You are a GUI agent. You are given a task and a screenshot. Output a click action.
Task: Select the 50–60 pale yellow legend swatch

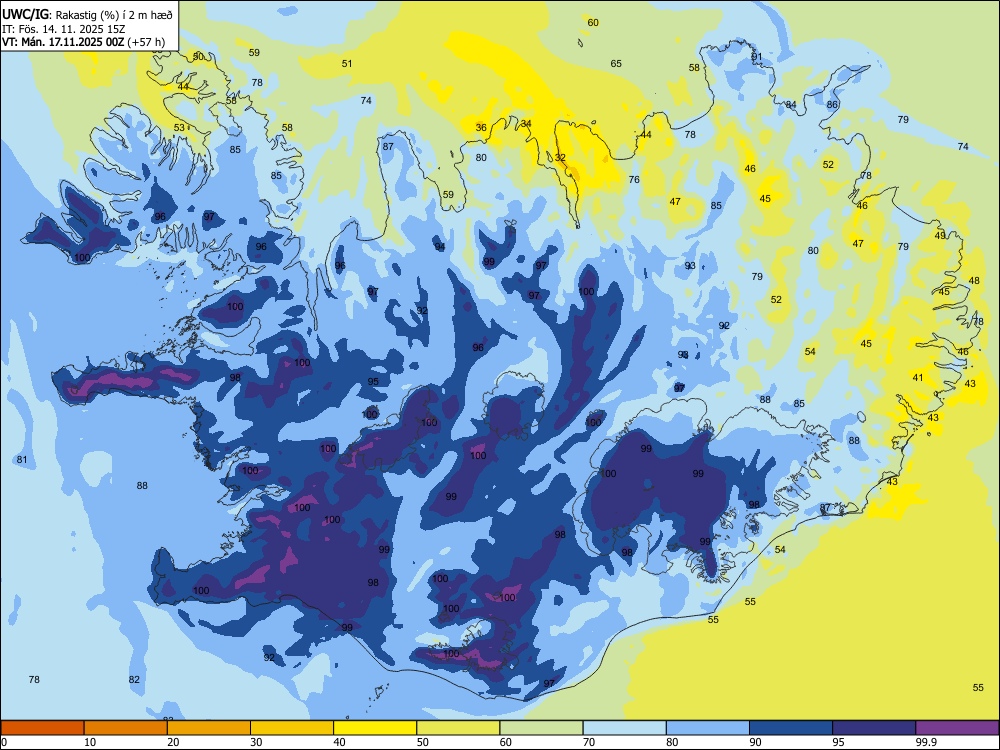pos(458,728)
